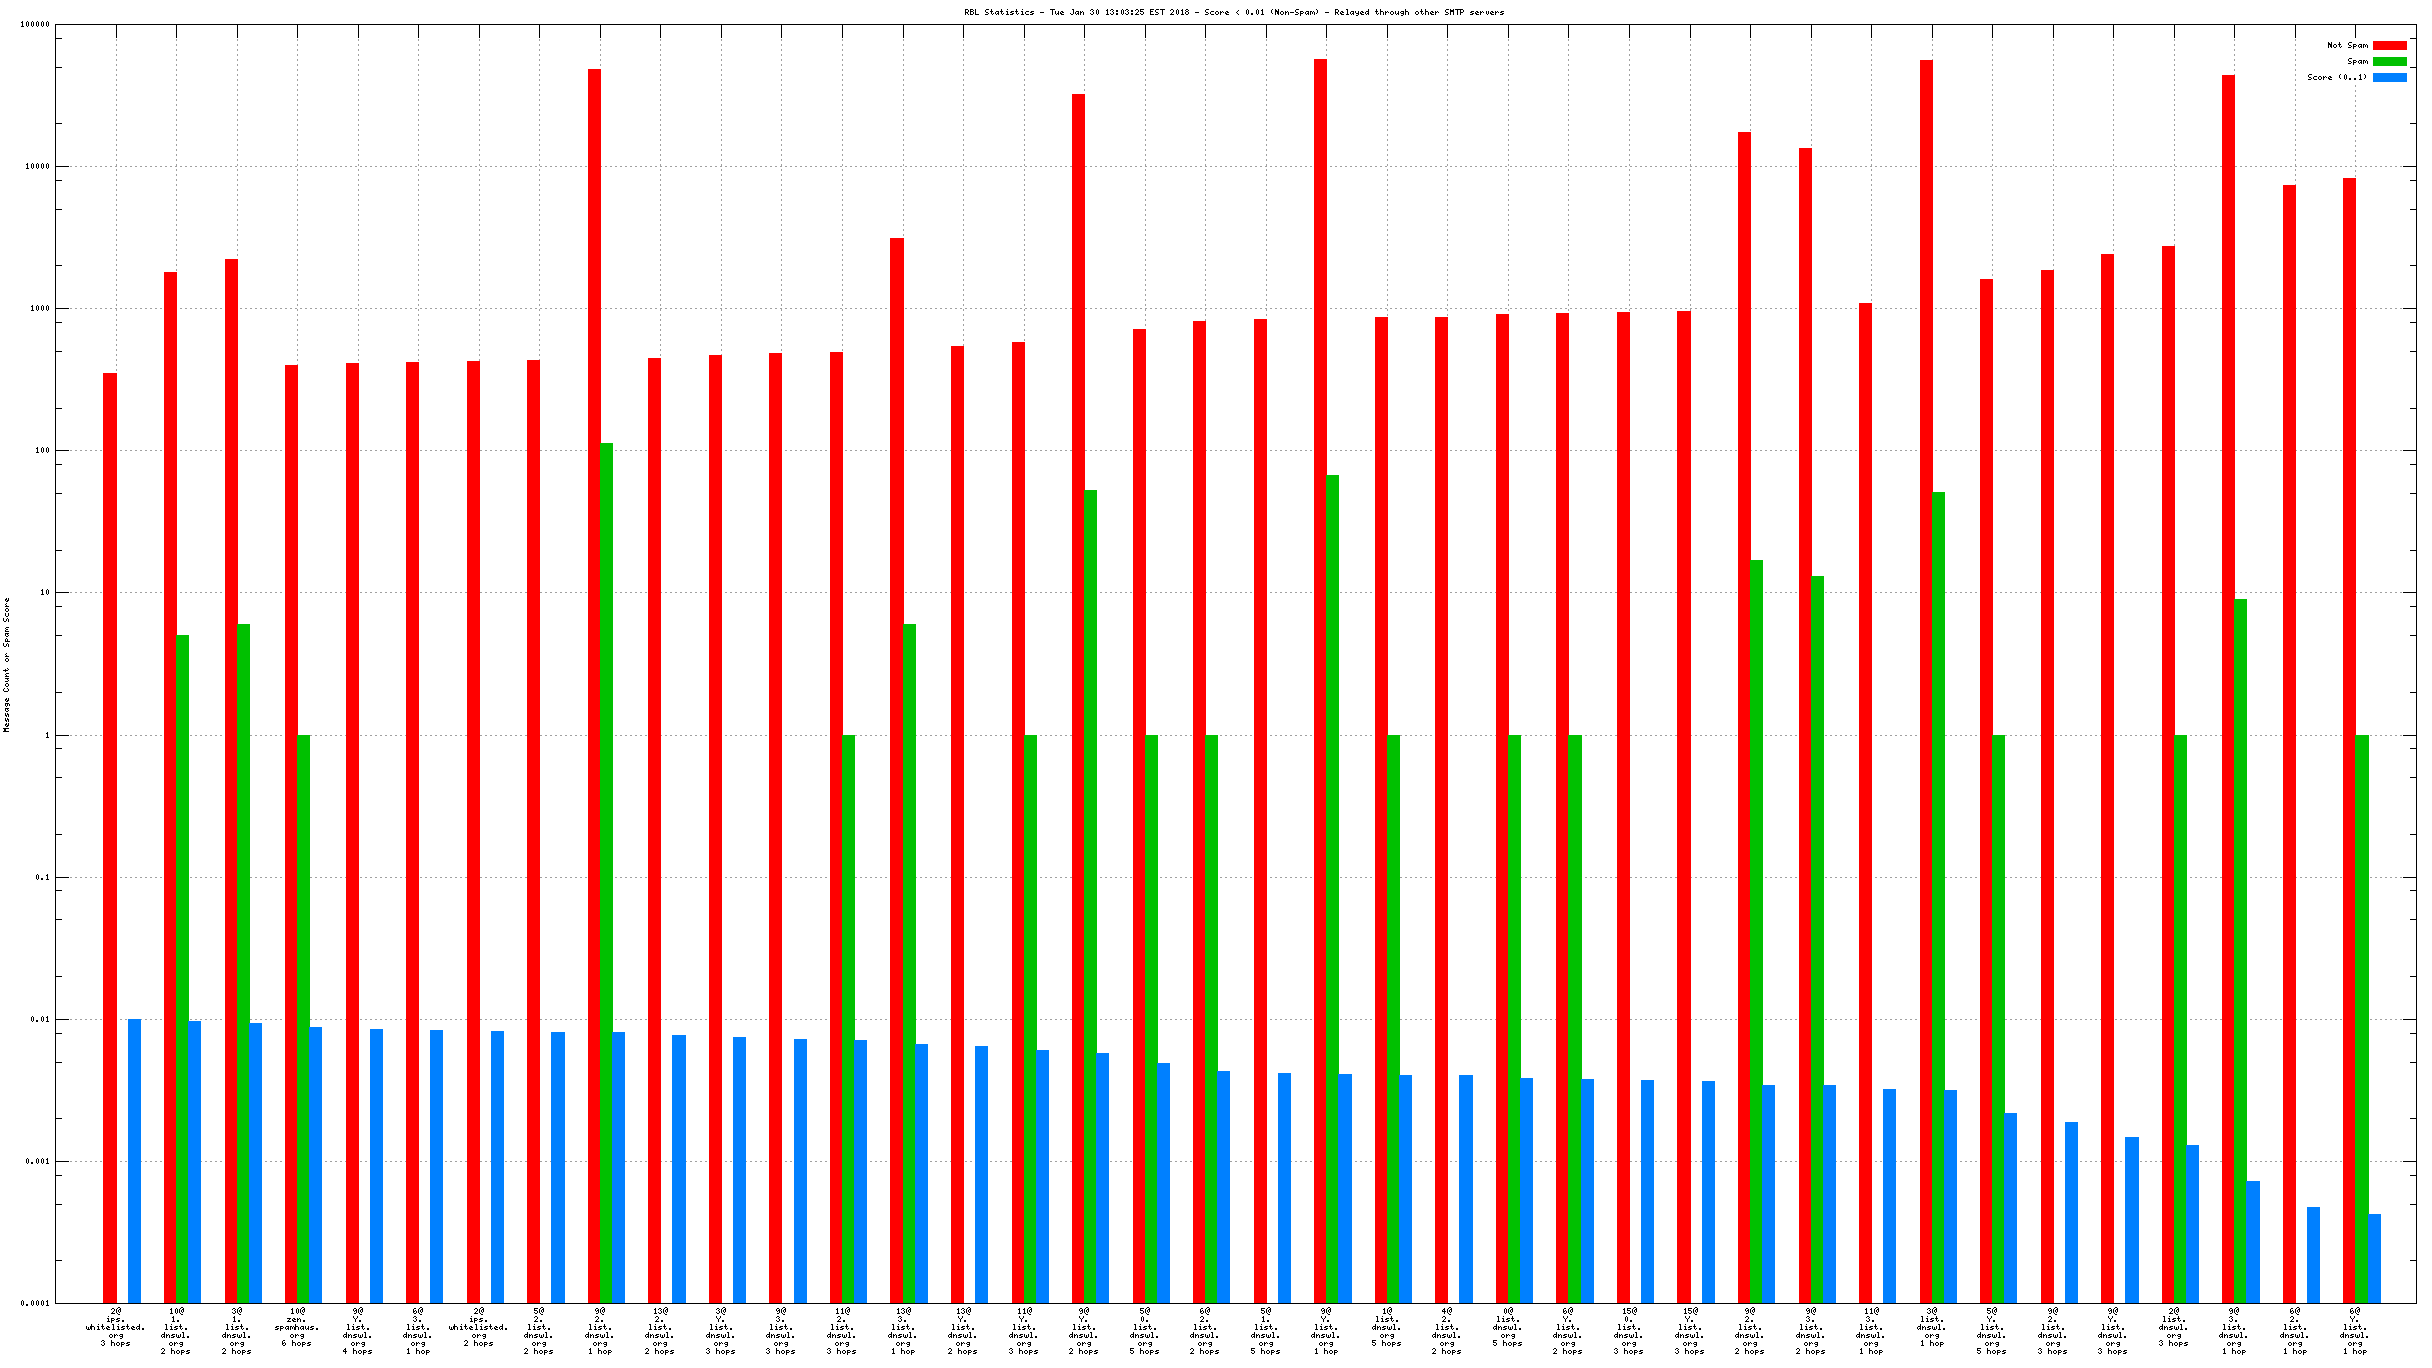2432x1368 pixels.
Task: Click the Y.list.dnswl.org 4 hops axis label
Action: click(358, 1331)
